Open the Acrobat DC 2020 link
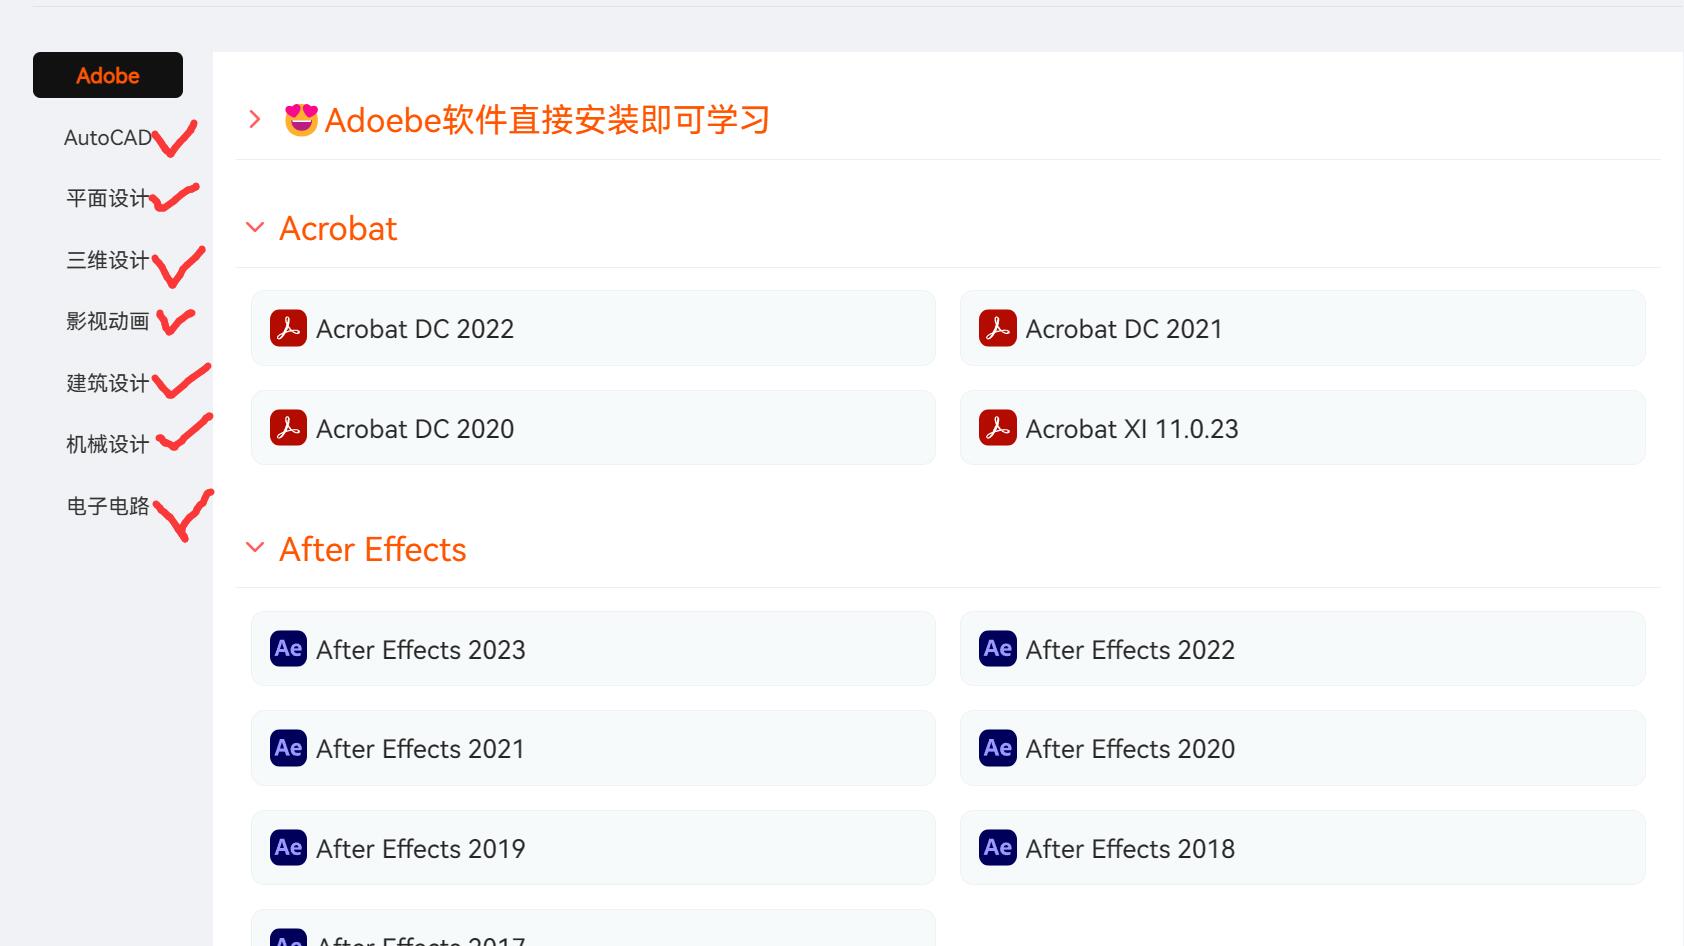 click(593, 428)
